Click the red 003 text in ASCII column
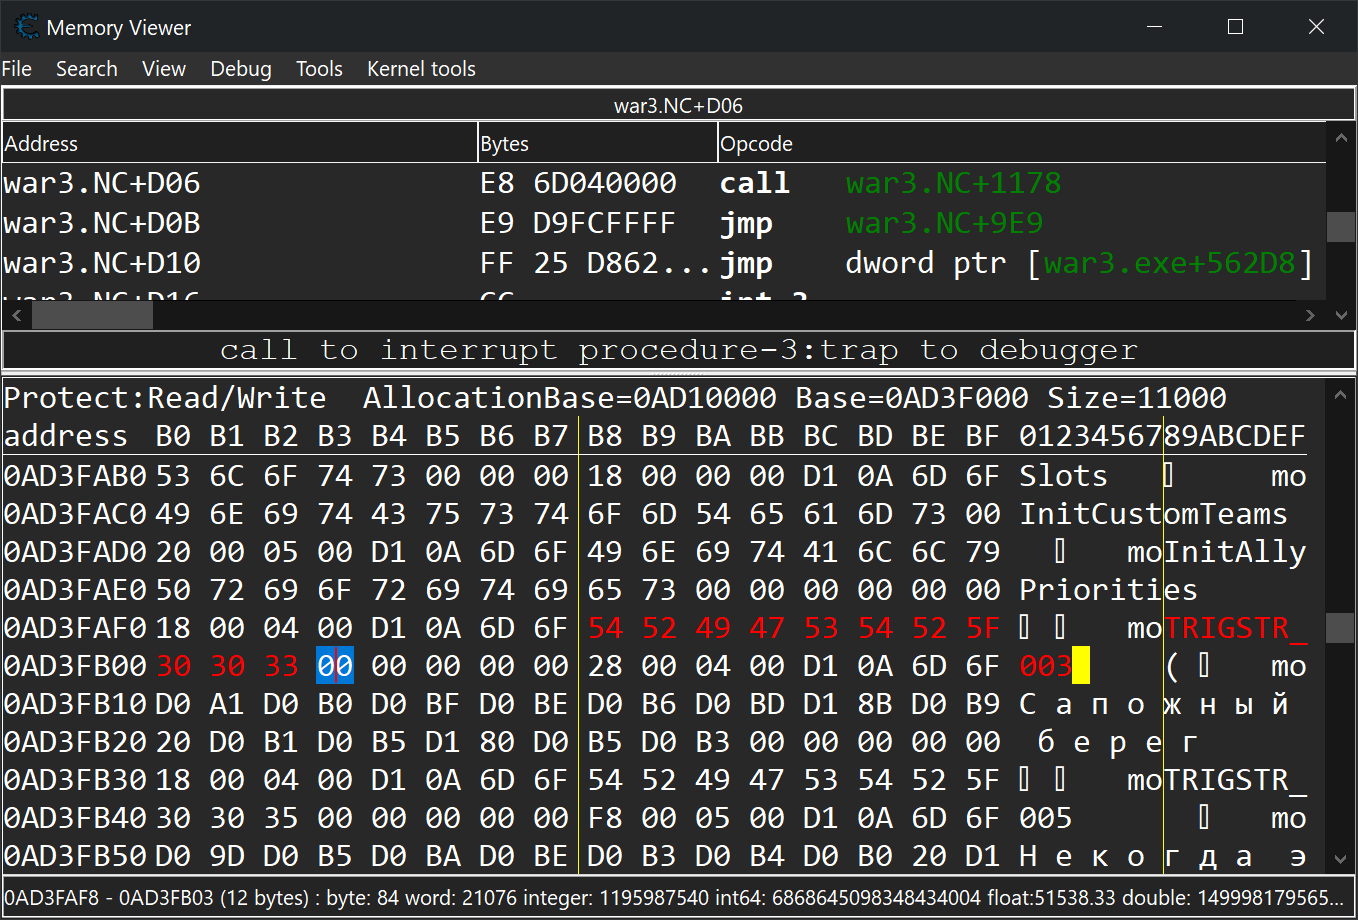 pyautogui.click(x=1046, y=666)
